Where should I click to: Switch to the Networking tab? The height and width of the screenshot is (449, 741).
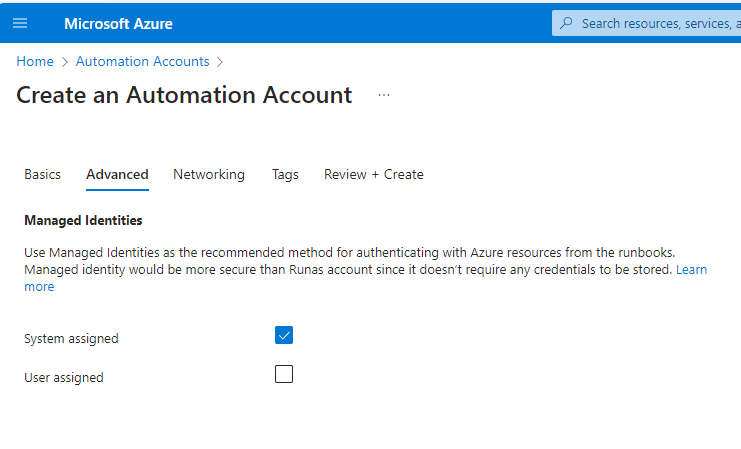[x=209, y=174]
